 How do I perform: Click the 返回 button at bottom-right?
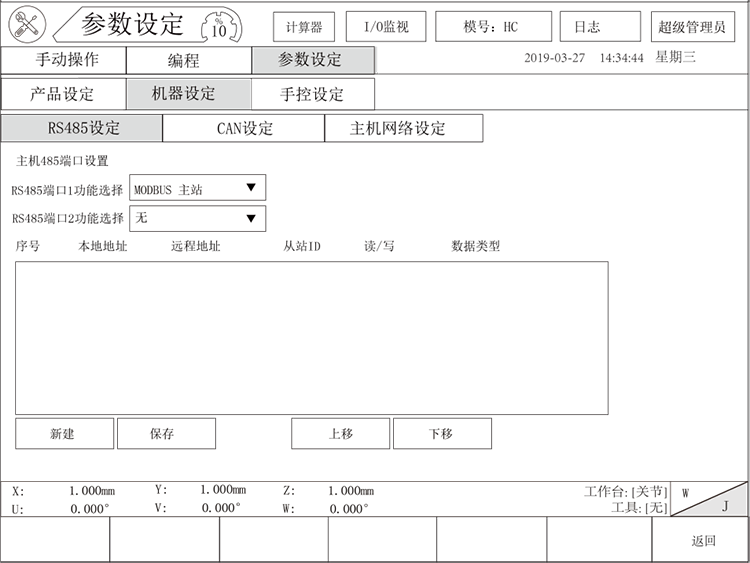(702, 541)
